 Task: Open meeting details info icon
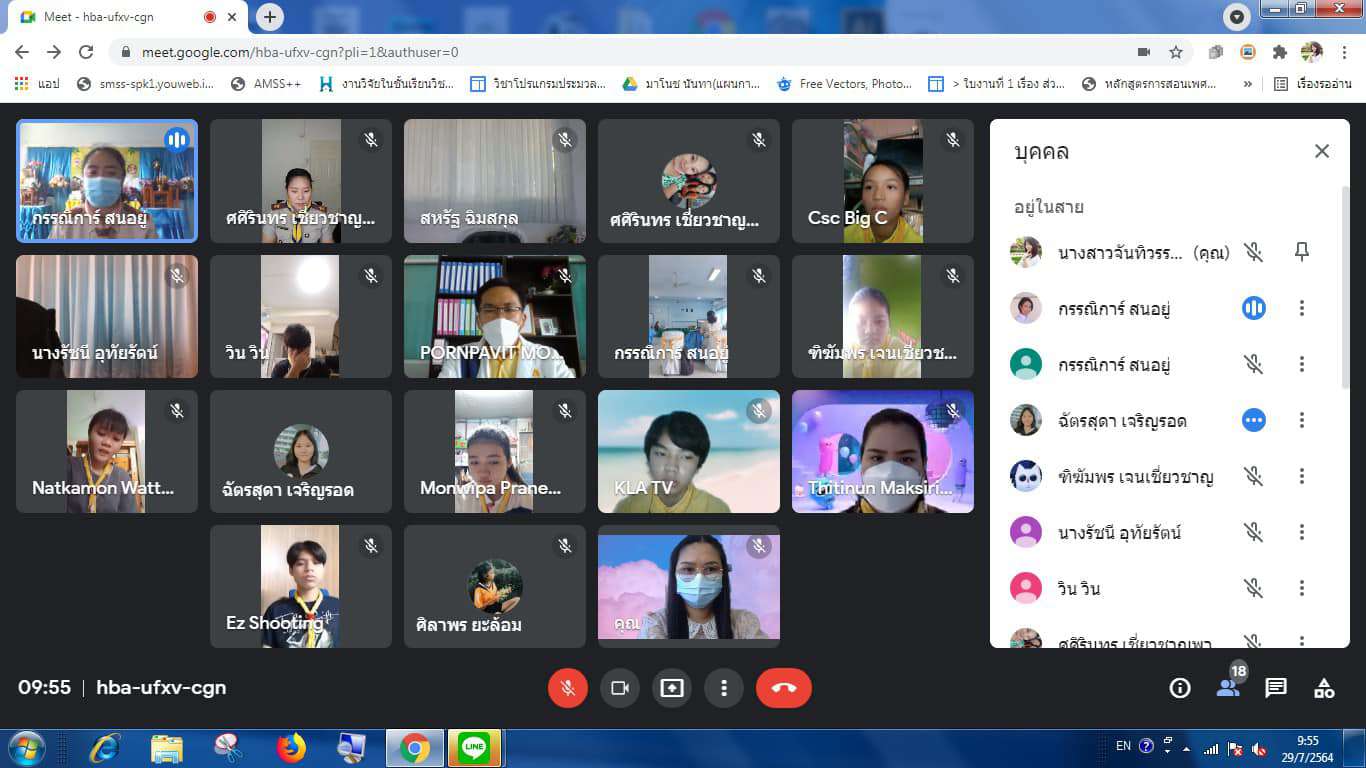pos(1180,688)
